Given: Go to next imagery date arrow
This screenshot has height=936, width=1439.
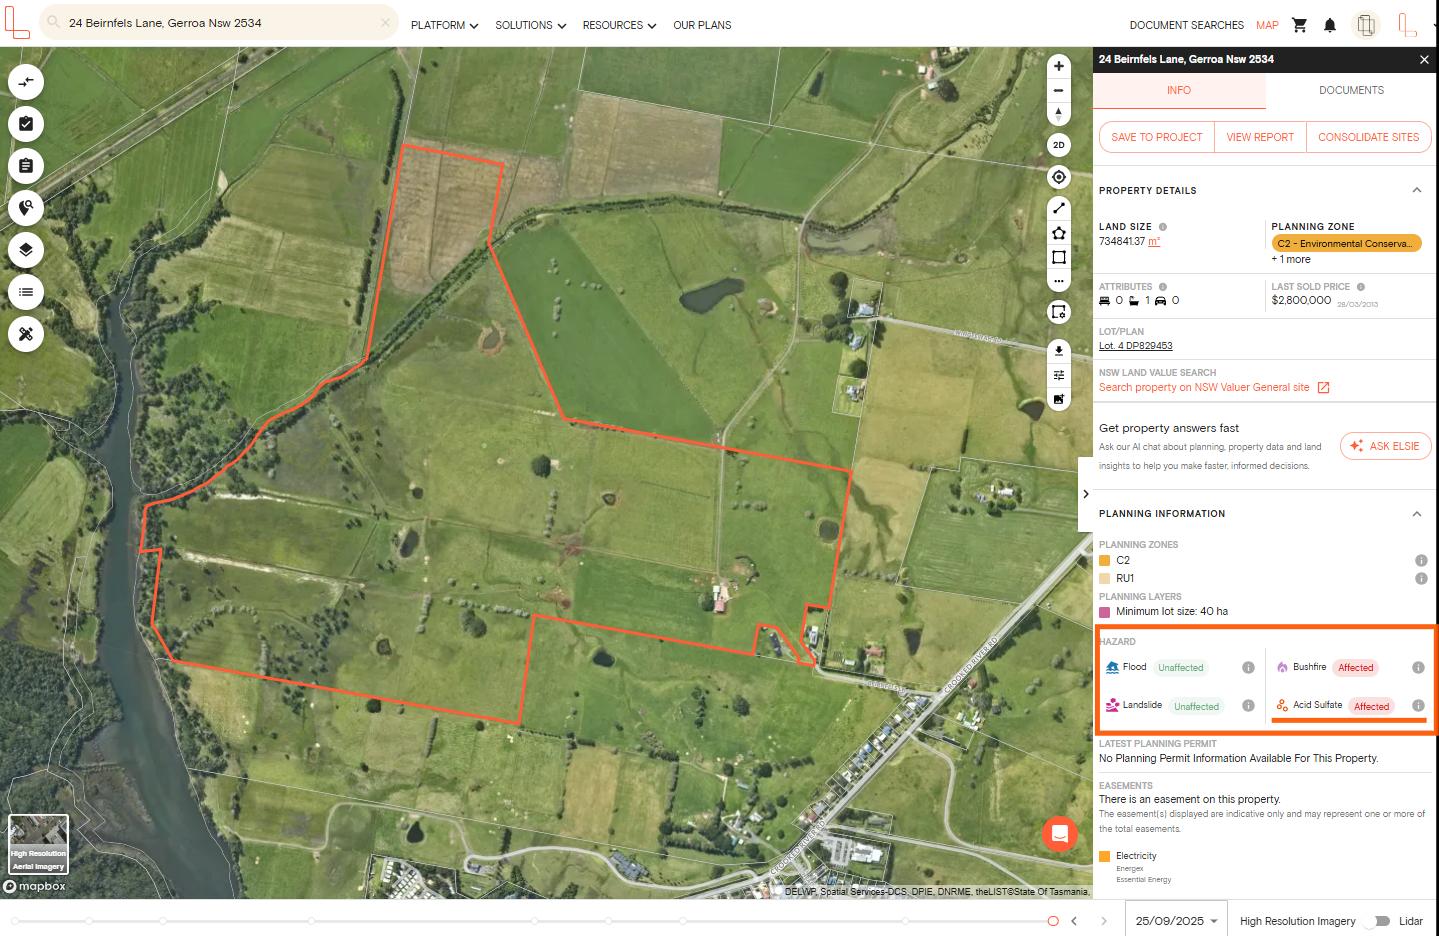Looking at the screenshot, I should 1103,921.
